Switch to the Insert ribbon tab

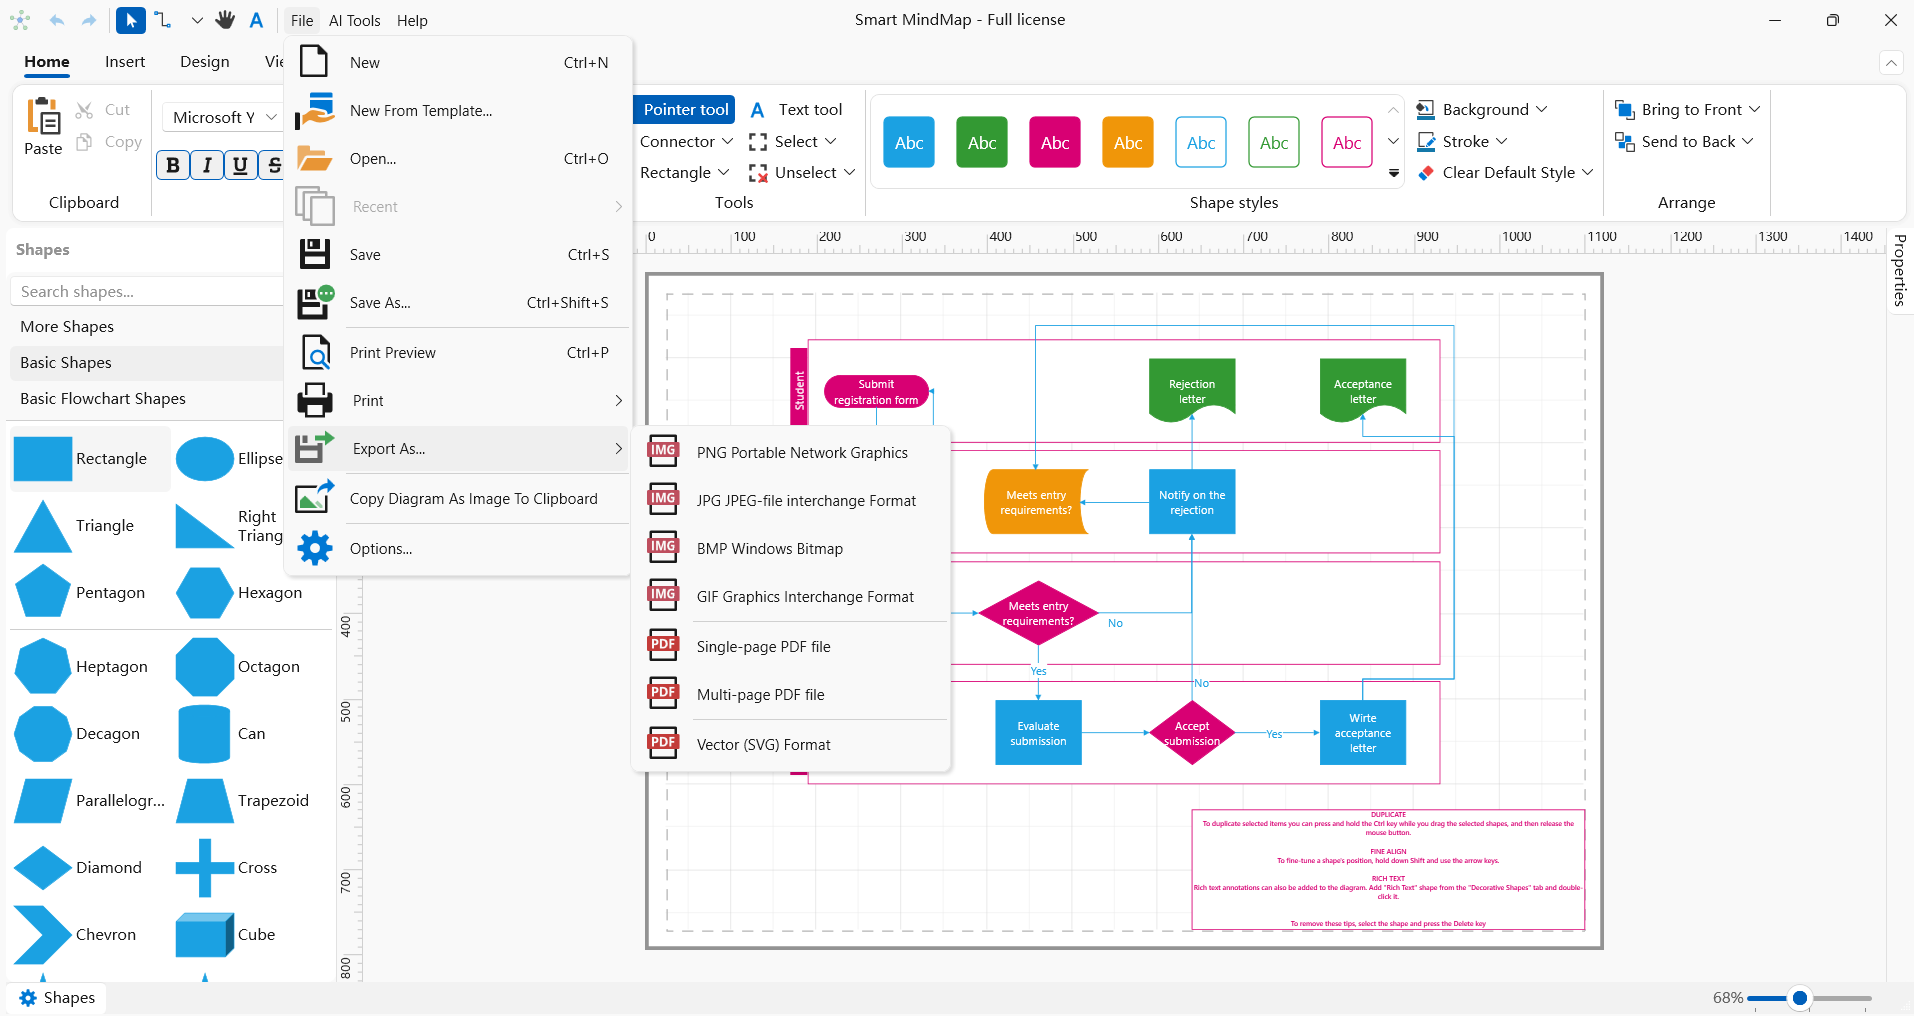pos(125,62)
